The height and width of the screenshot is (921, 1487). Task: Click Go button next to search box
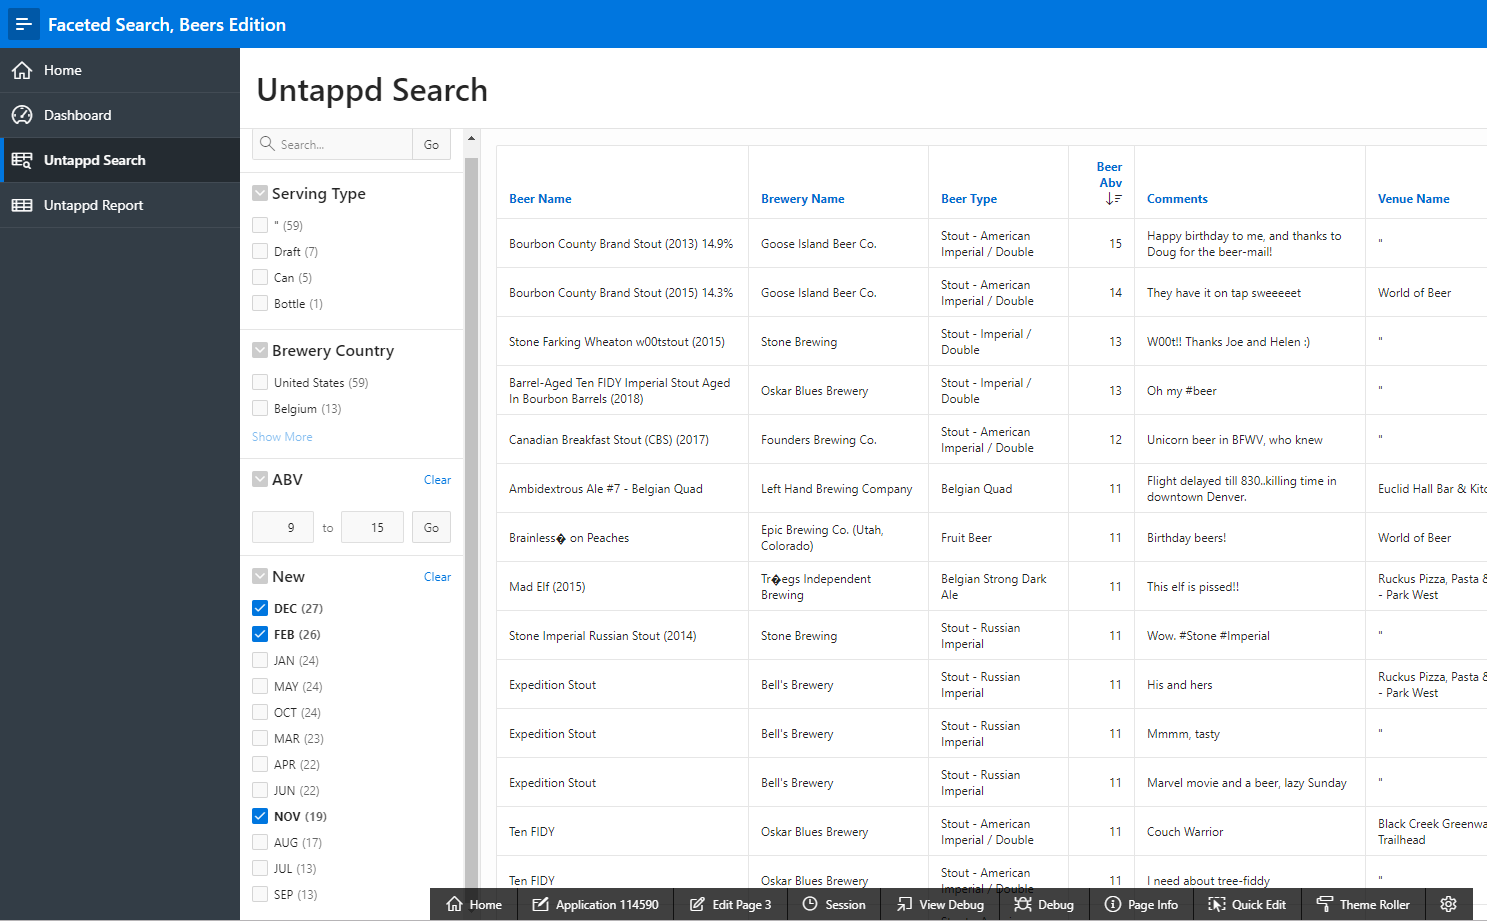pos(431,144)
